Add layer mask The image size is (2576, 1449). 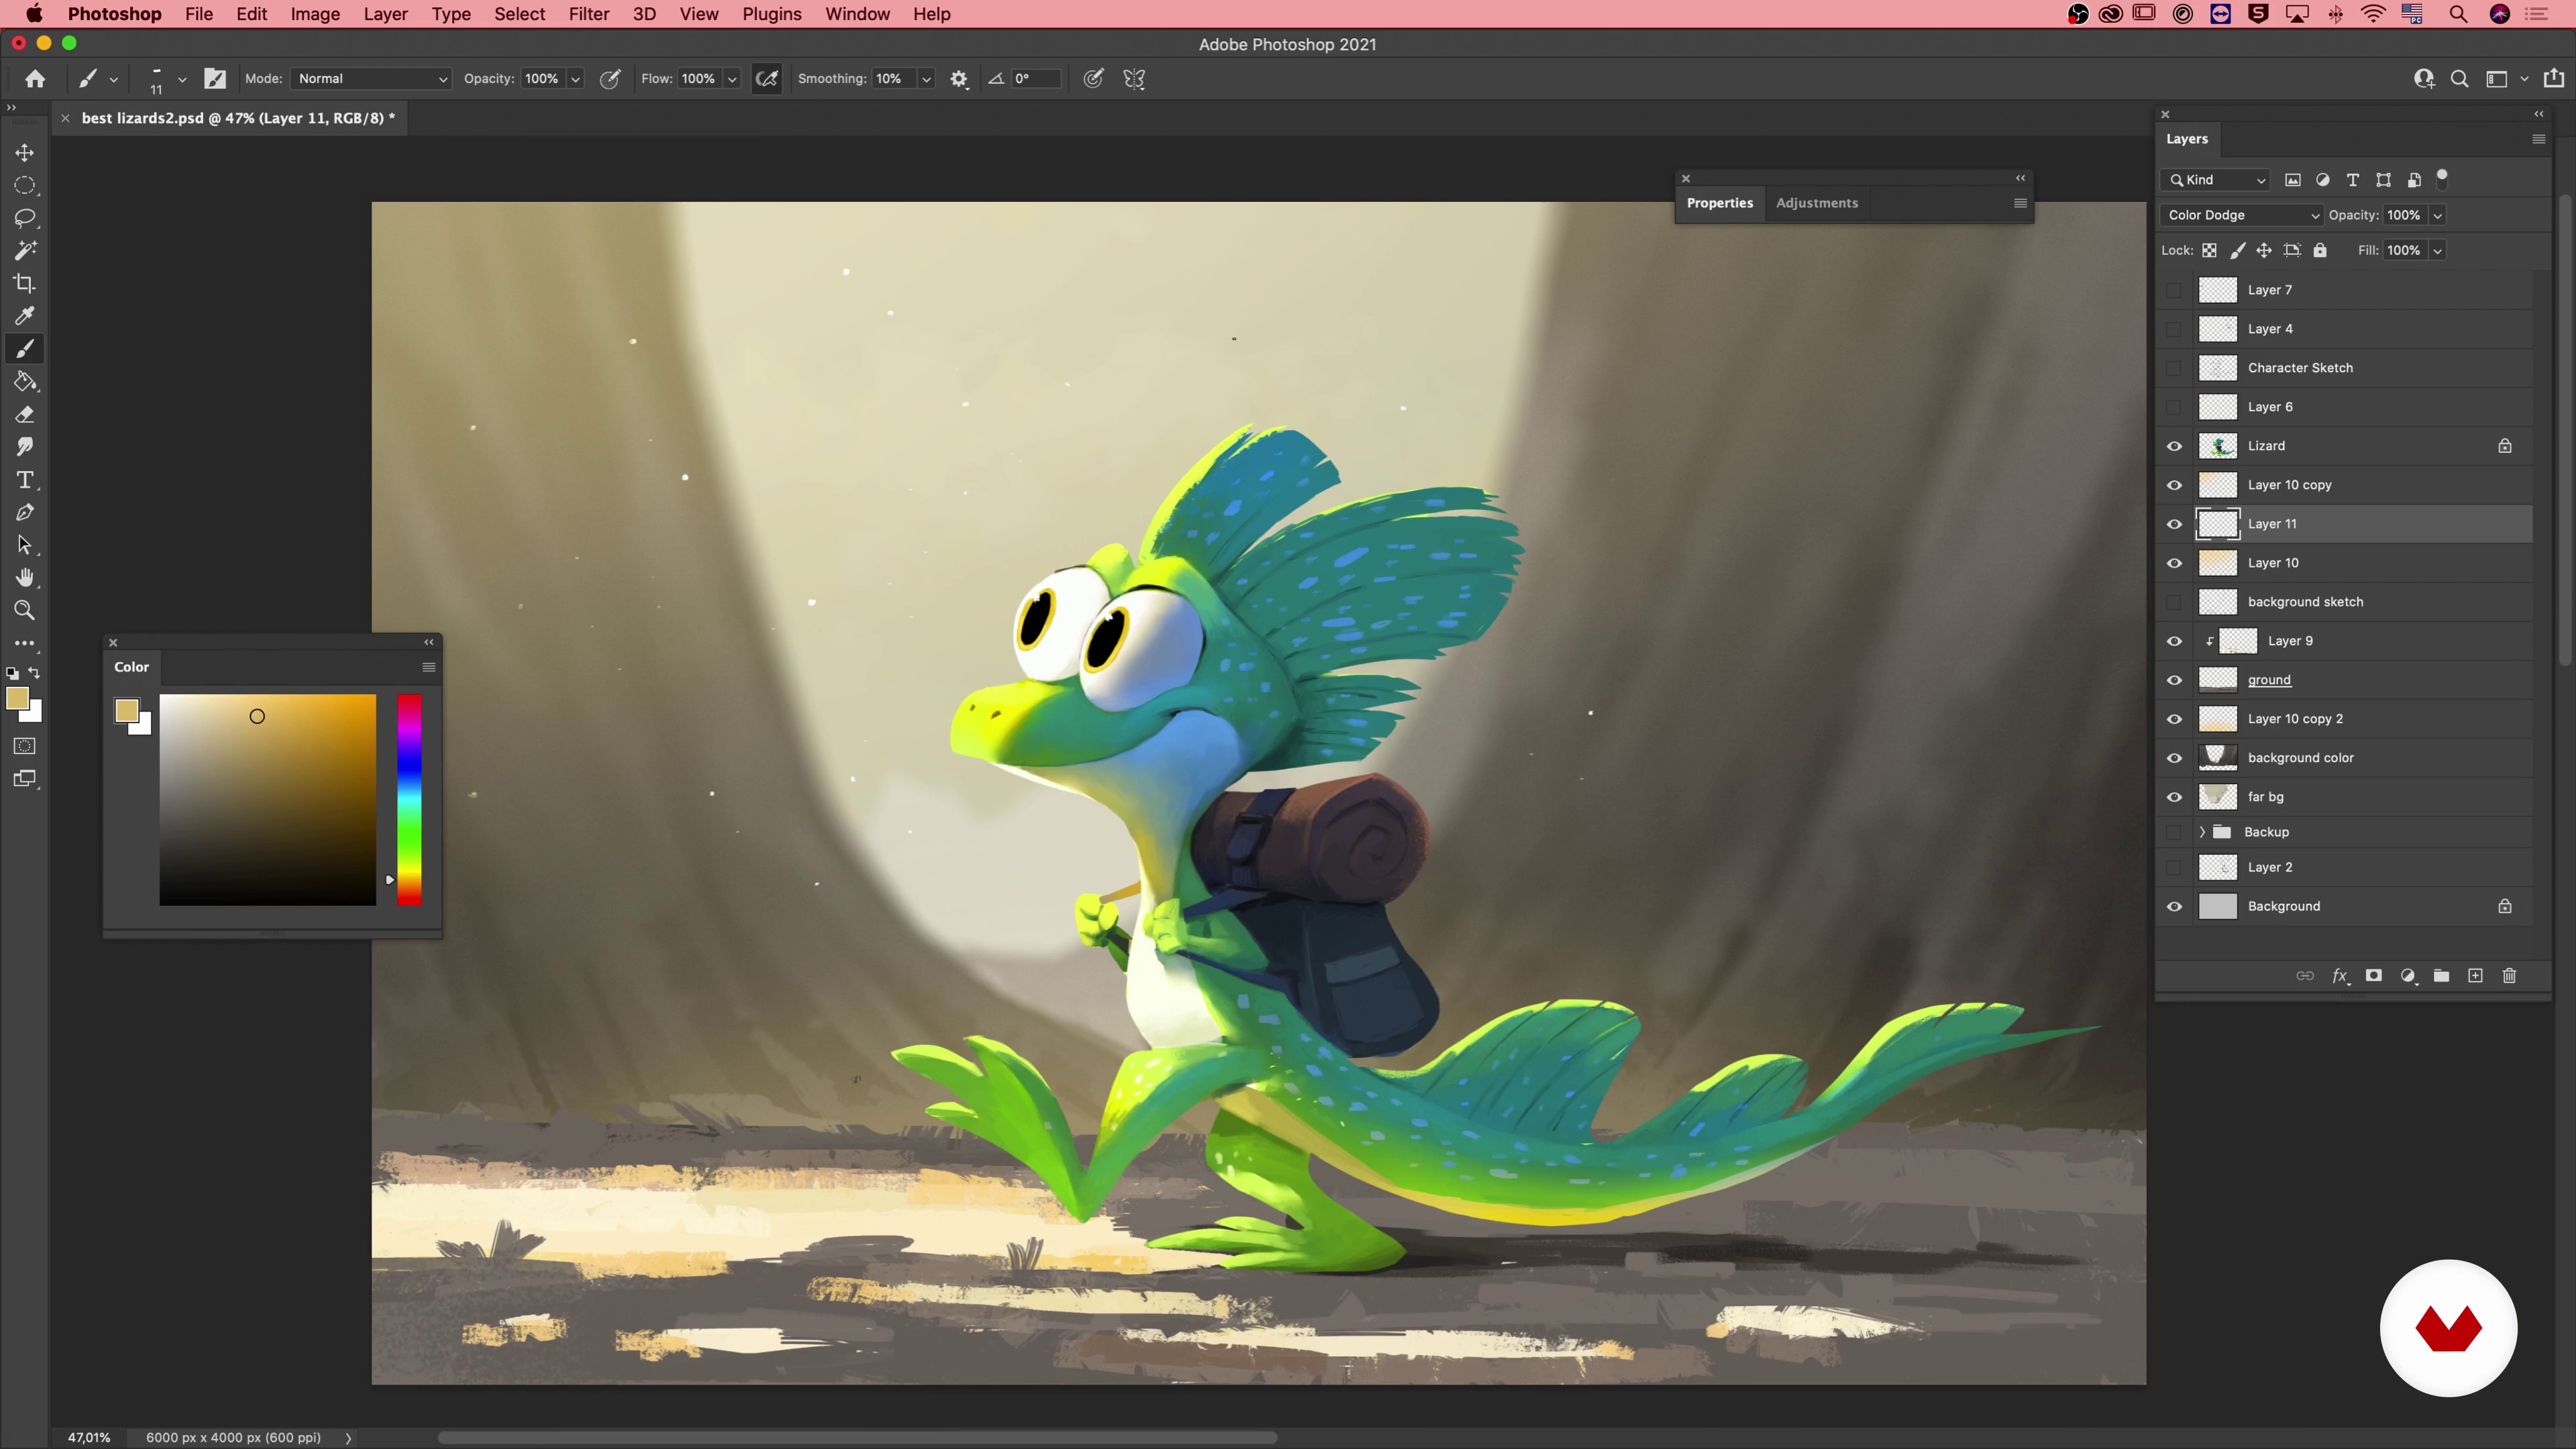coord(2373,976)
